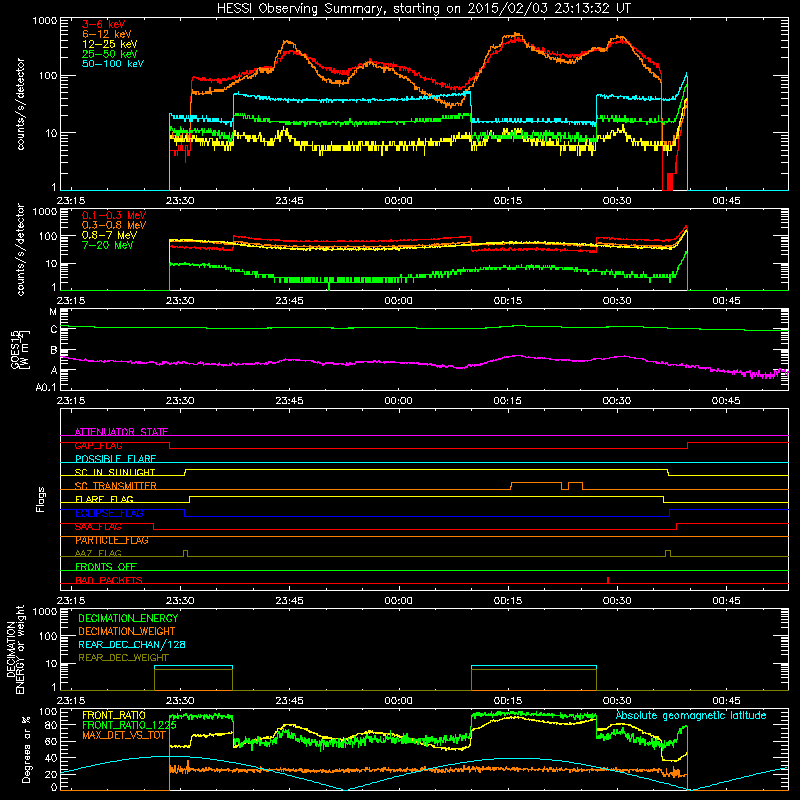800x800 pixels.
Task: Click the PARTICLE_FLAG label
Action: pos(112,540)
